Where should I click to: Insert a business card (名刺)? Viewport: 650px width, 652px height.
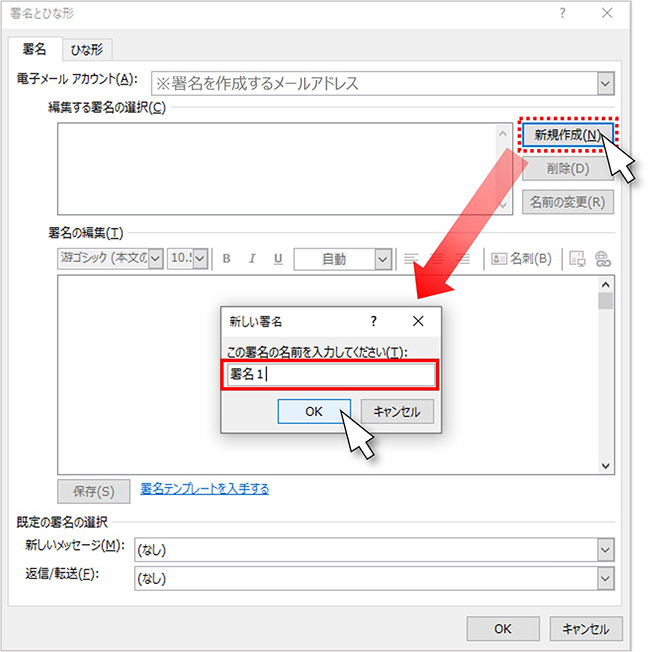(x=521, y=259)
